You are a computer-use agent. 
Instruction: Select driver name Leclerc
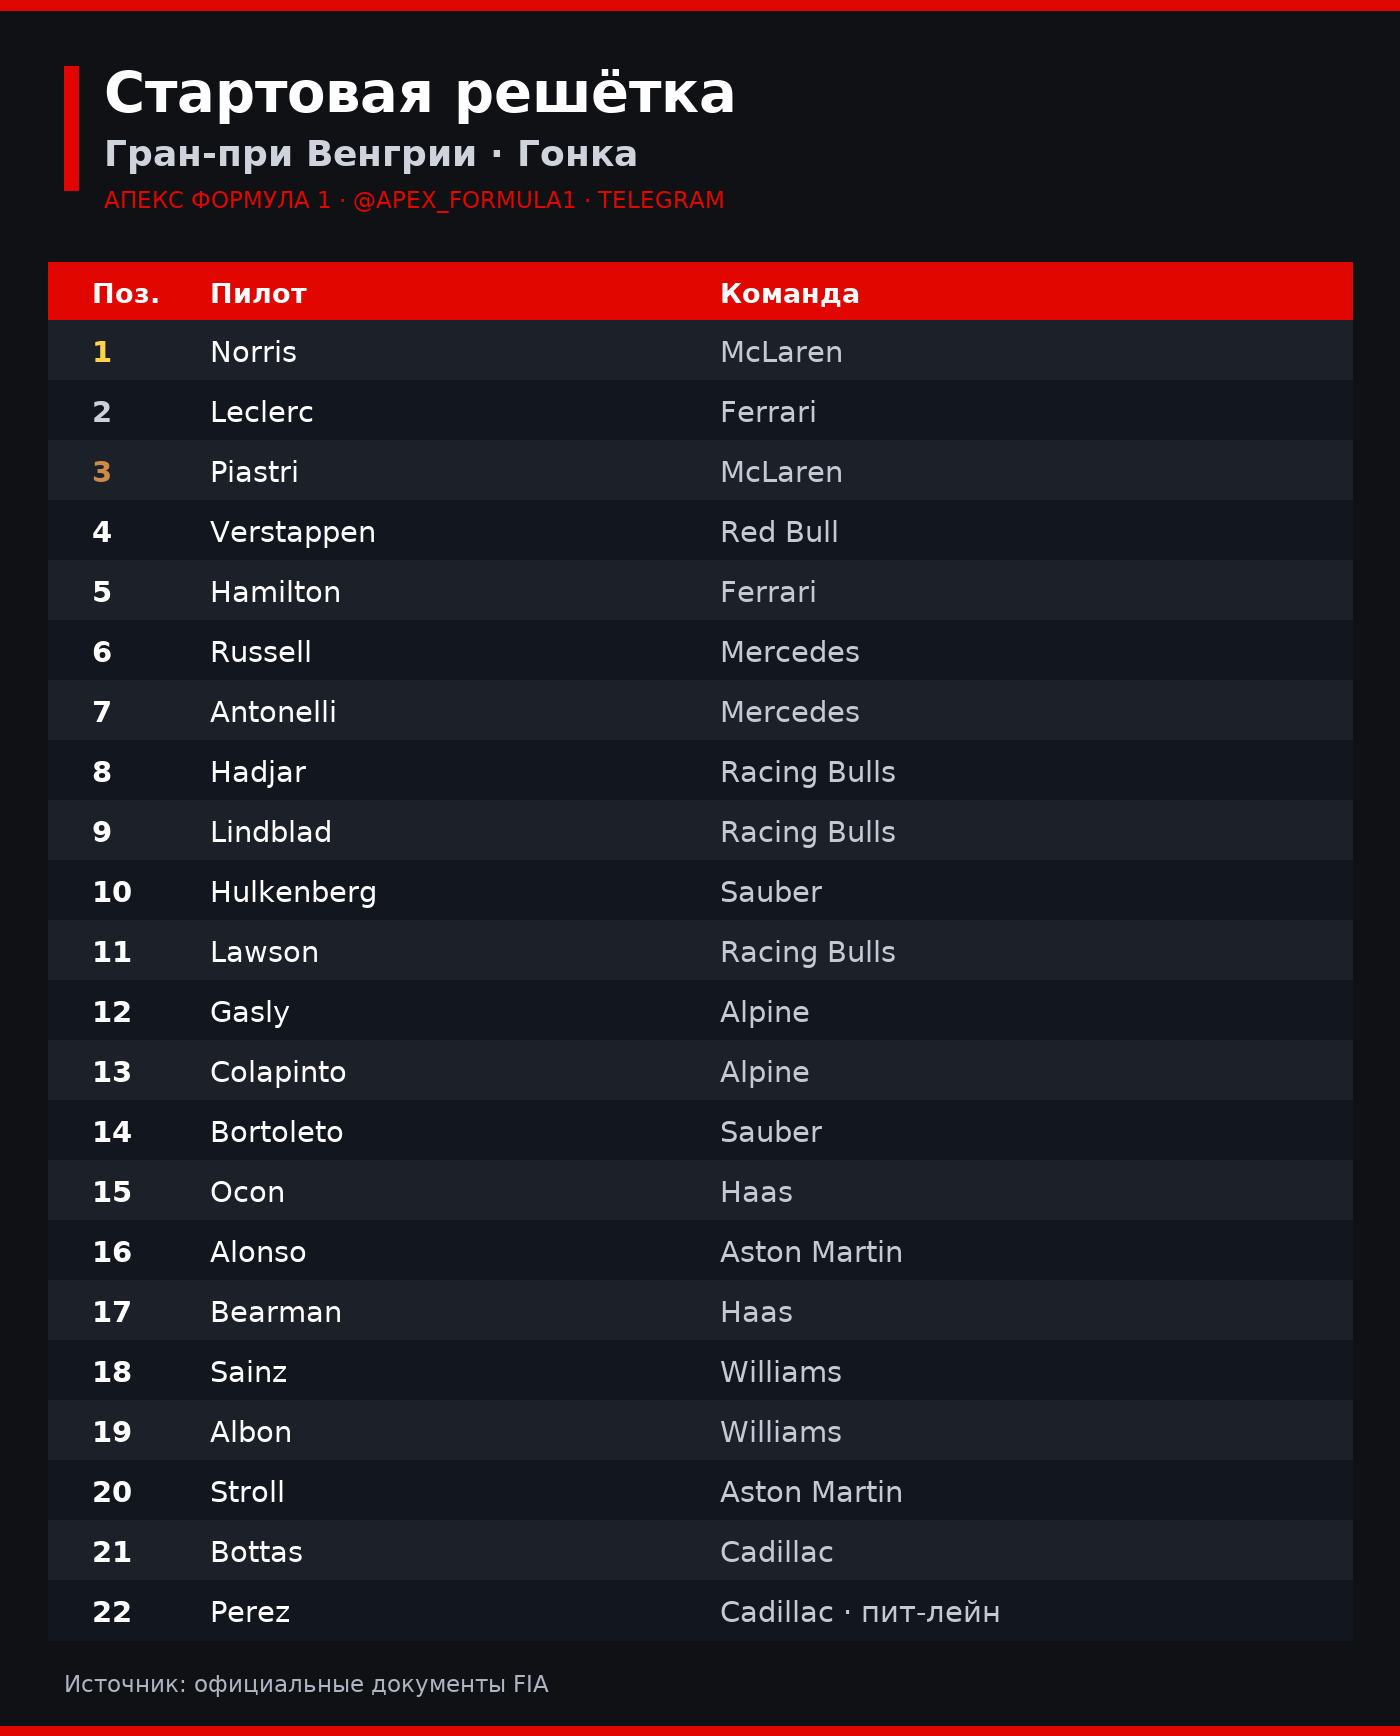(x=262, y=412)
